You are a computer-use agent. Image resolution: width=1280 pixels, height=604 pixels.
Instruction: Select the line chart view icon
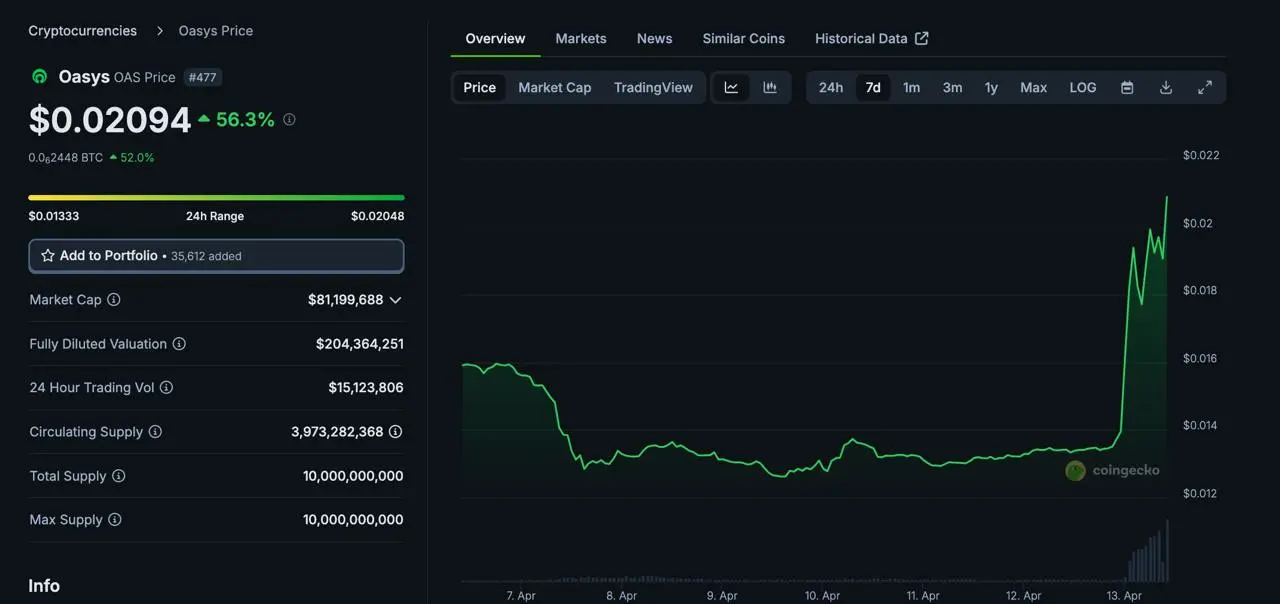[730, 87]
